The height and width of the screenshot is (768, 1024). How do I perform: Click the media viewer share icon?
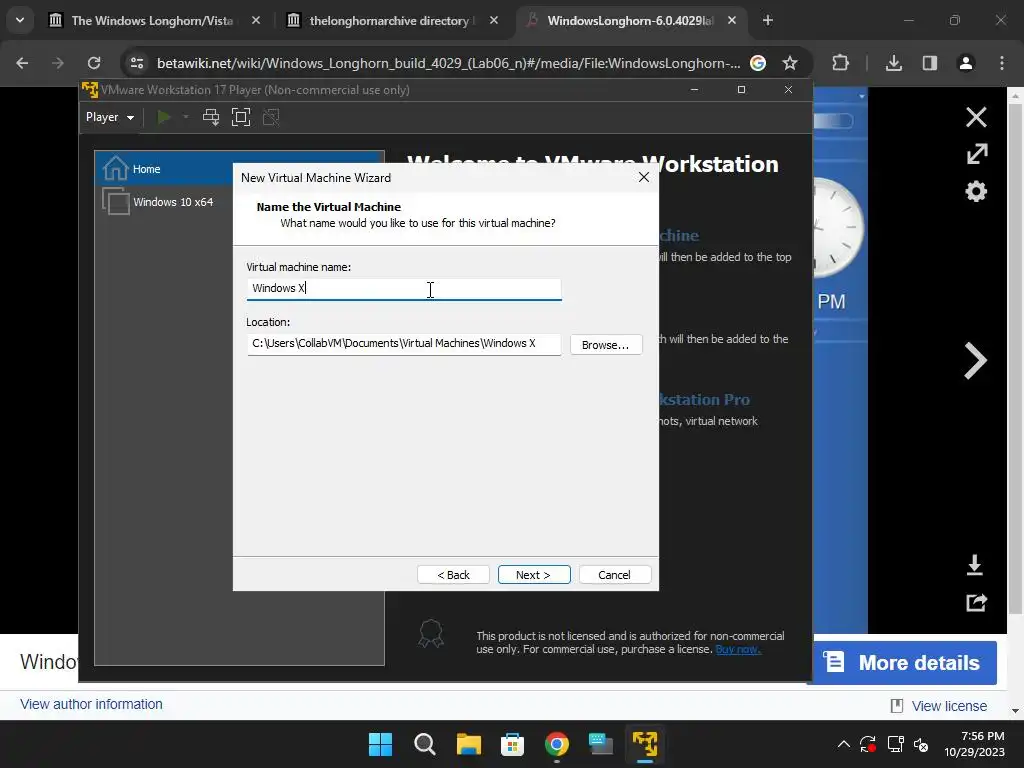976,602
